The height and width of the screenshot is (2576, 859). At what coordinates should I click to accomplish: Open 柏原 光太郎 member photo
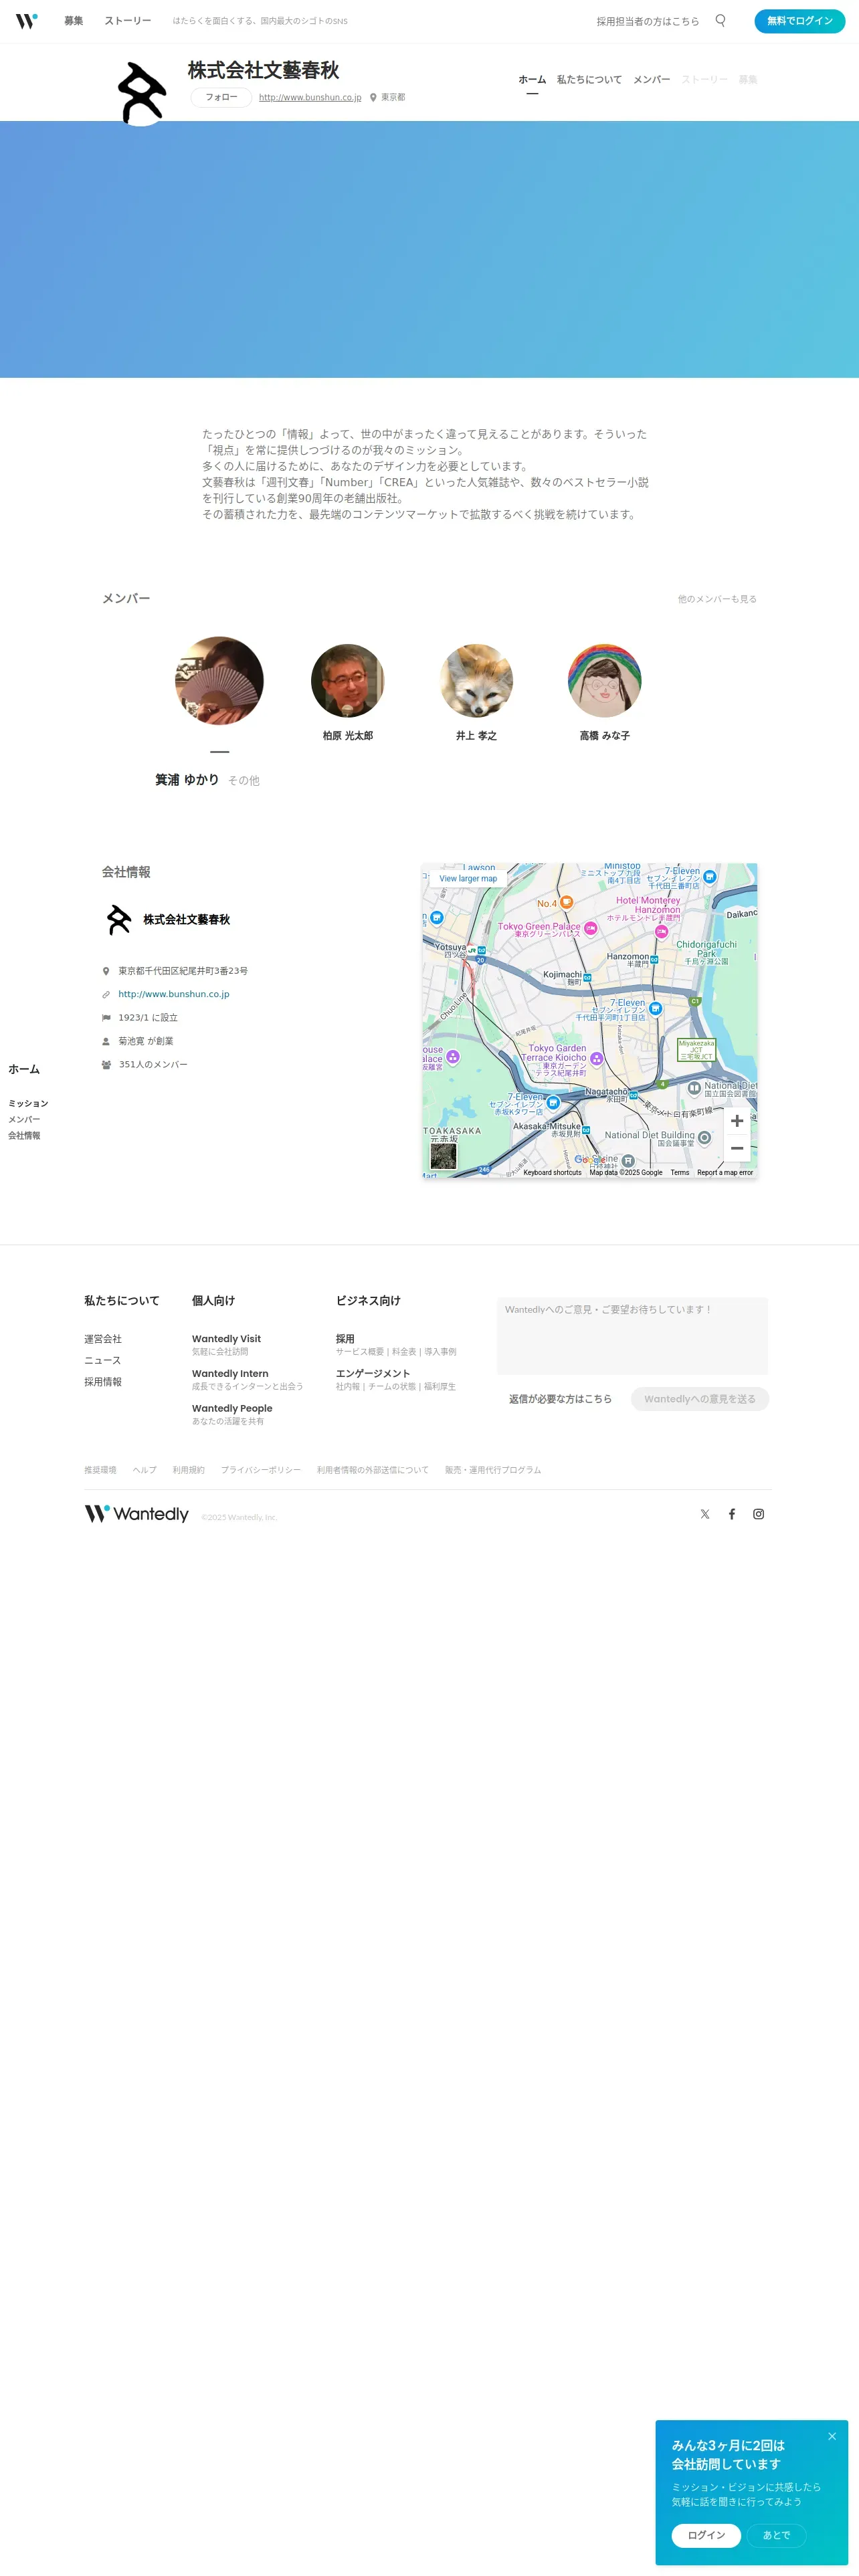(348, 680)
